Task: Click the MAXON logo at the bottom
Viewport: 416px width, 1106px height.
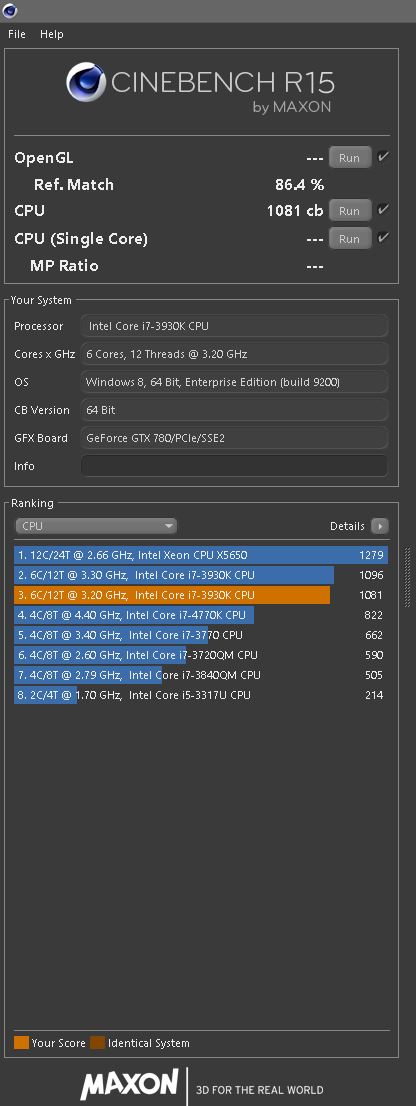Action: point(130,1084)
